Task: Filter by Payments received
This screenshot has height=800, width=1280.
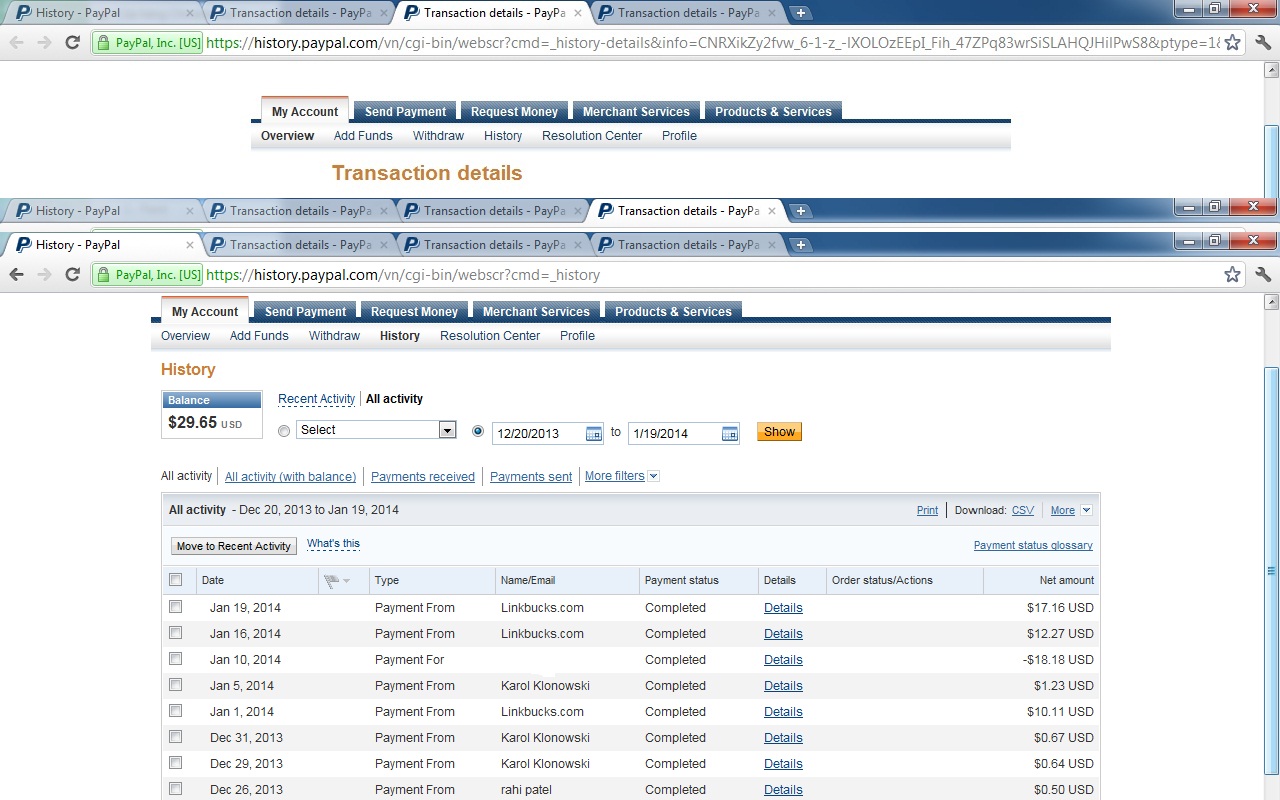Action: point(423,477)
